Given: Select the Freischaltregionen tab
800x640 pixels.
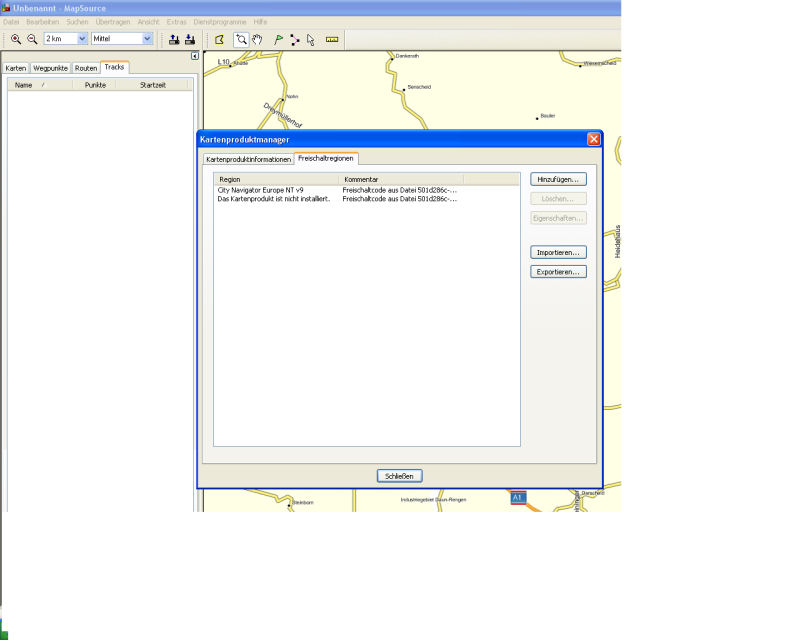Looking at the screenshot, I should coord(326,158).
